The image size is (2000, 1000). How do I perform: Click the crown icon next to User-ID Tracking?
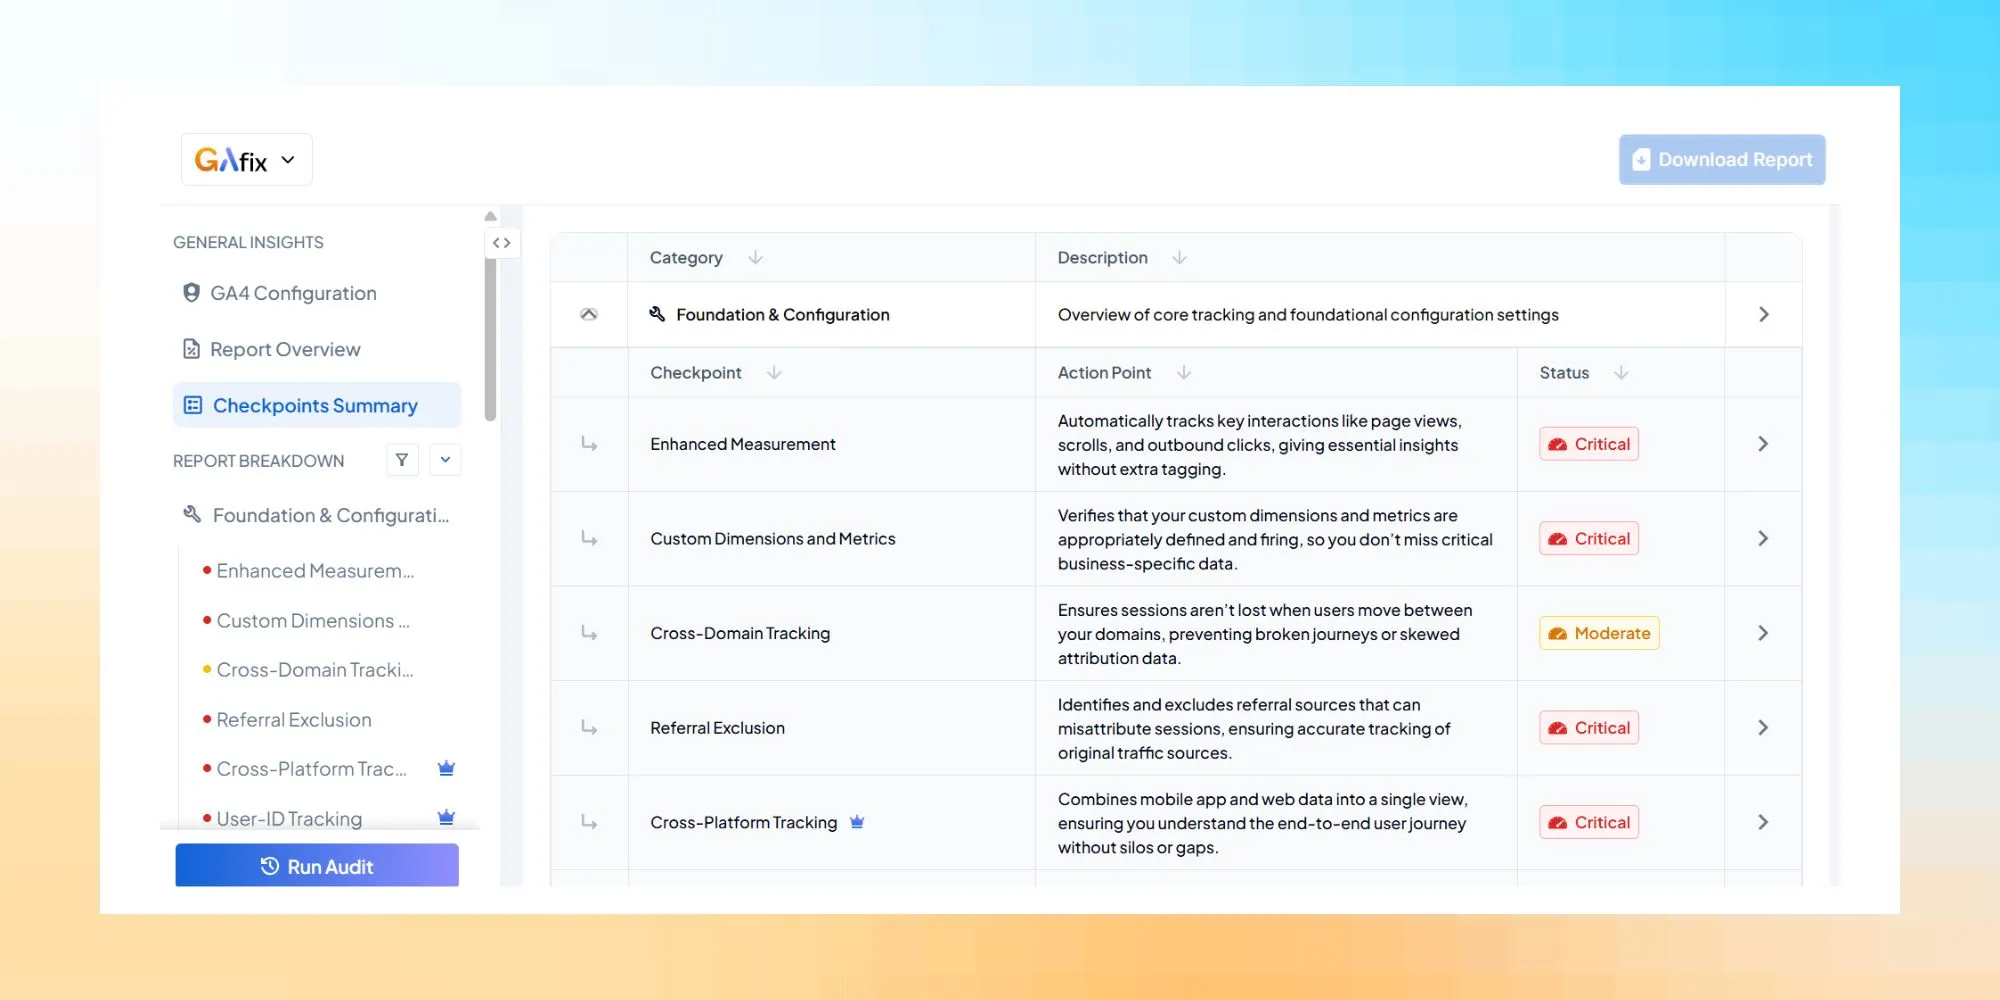pos(446,817)
